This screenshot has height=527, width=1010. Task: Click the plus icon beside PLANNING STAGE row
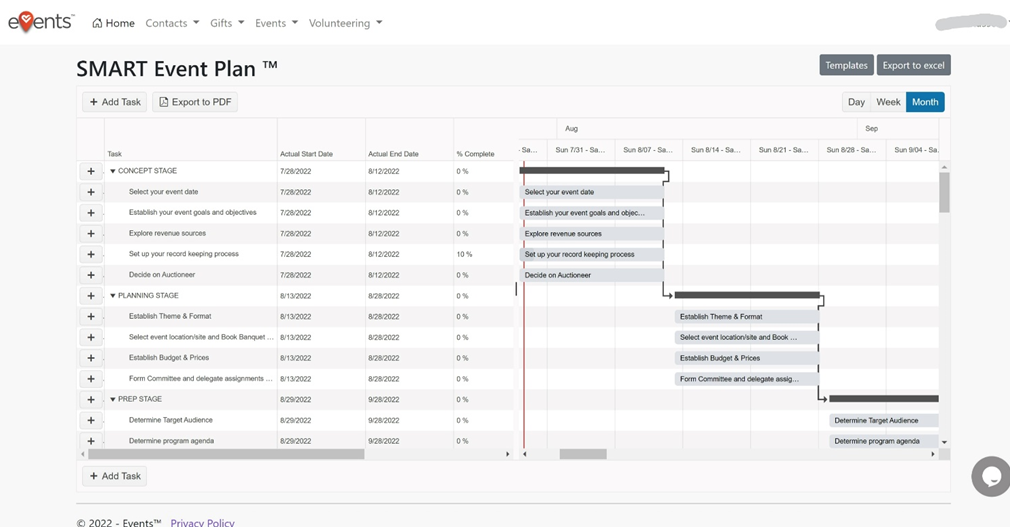(91, 296)
